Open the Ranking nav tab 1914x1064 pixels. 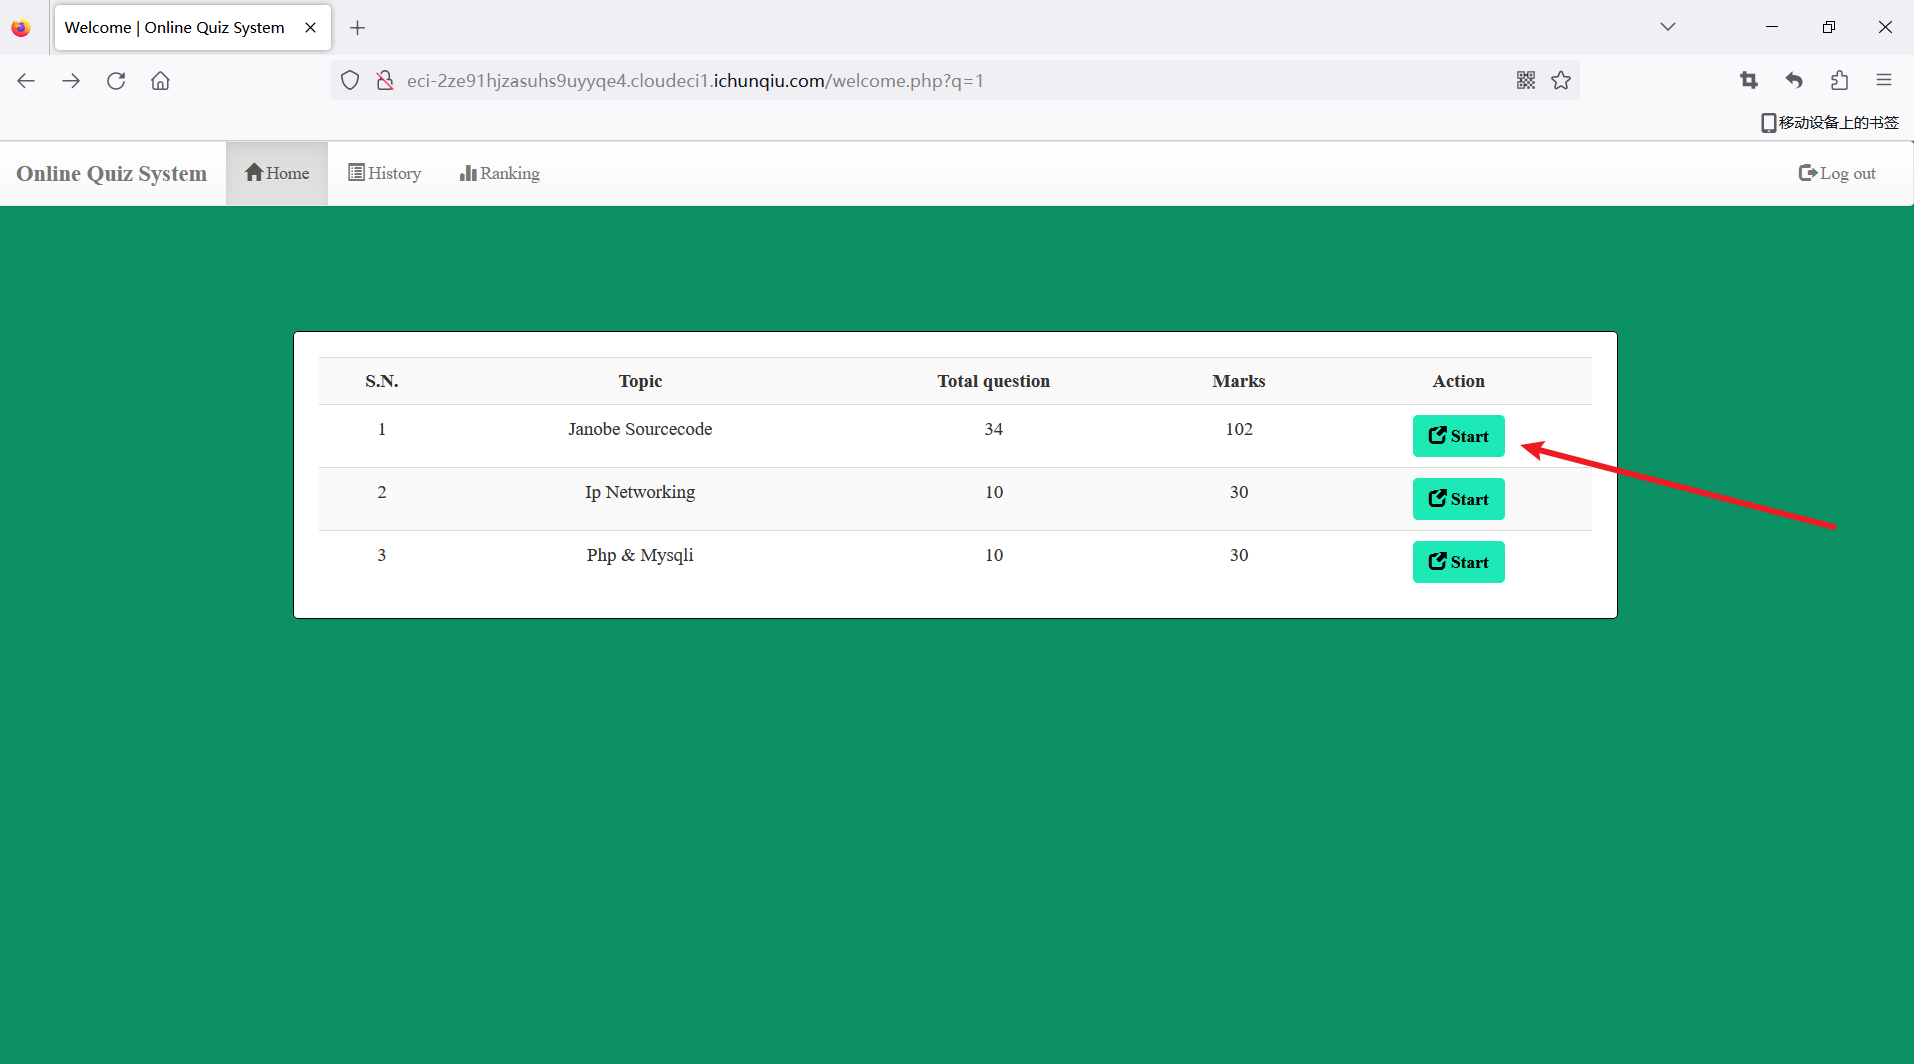point(500,173)
